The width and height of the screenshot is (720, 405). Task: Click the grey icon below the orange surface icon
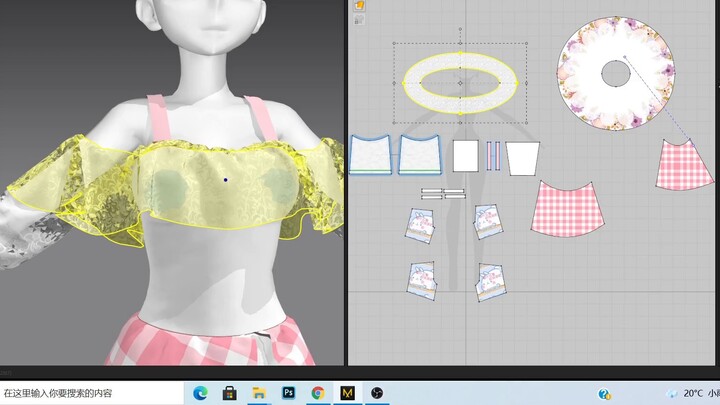tap(359, 17)
